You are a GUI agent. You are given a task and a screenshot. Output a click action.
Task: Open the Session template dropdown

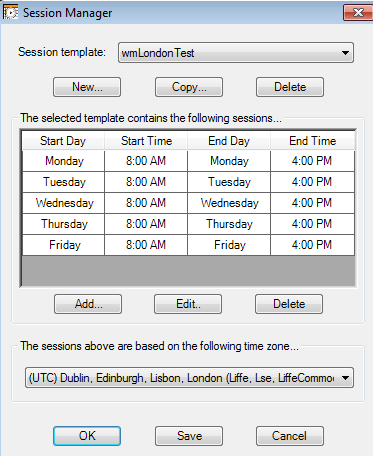[x=236, y=53]
